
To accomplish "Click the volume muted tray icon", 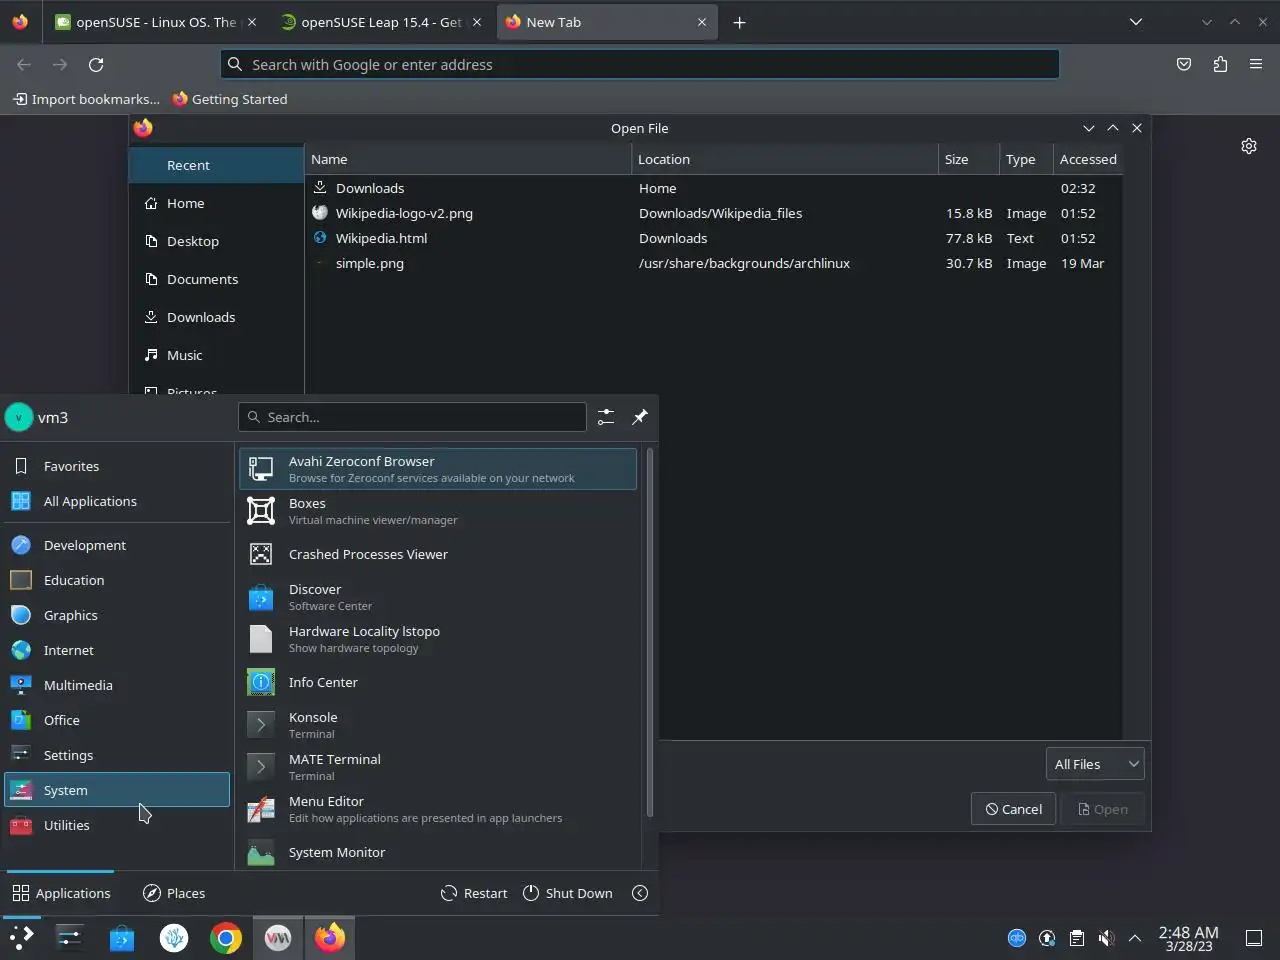I will (x=1106, y=938).
